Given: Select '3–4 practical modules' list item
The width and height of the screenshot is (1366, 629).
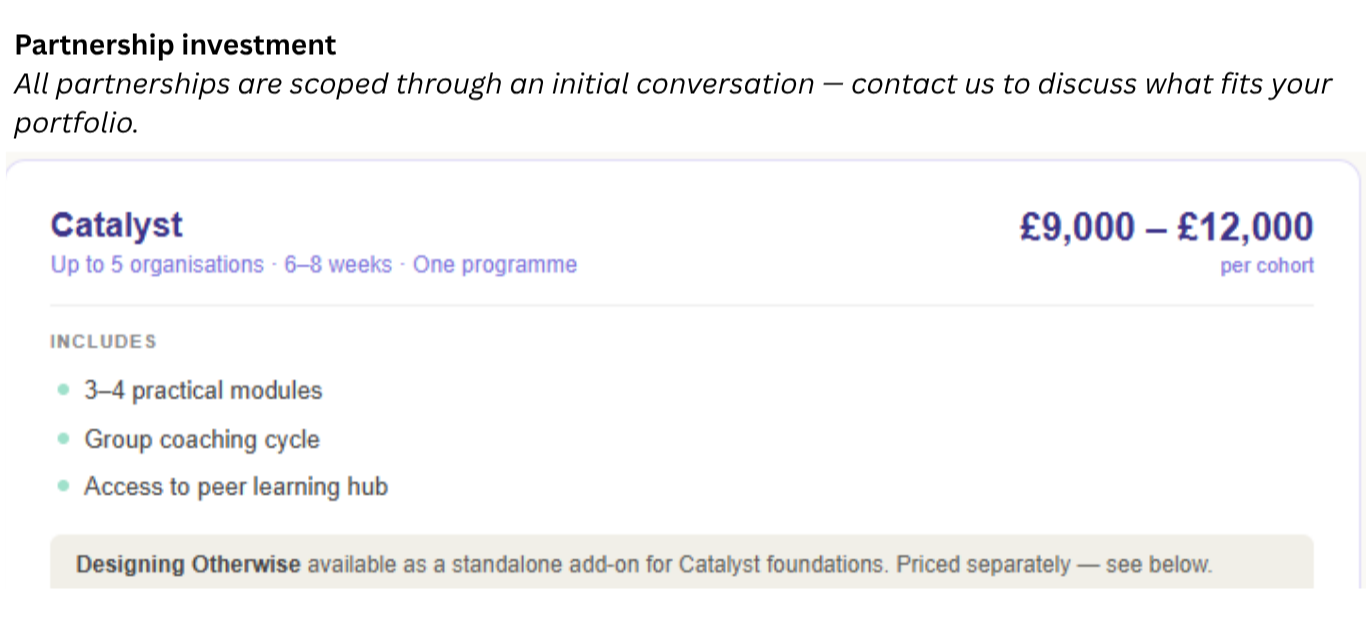Looking at the screenshot, I should pyautogui.click(x=203, y=390).
